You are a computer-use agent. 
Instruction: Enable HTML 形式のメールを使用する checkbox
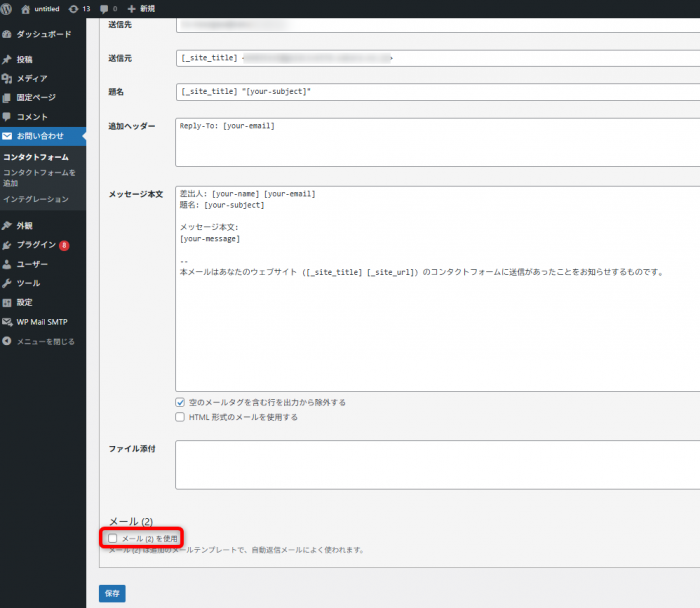pyautogui.click(x=180, y=417)
